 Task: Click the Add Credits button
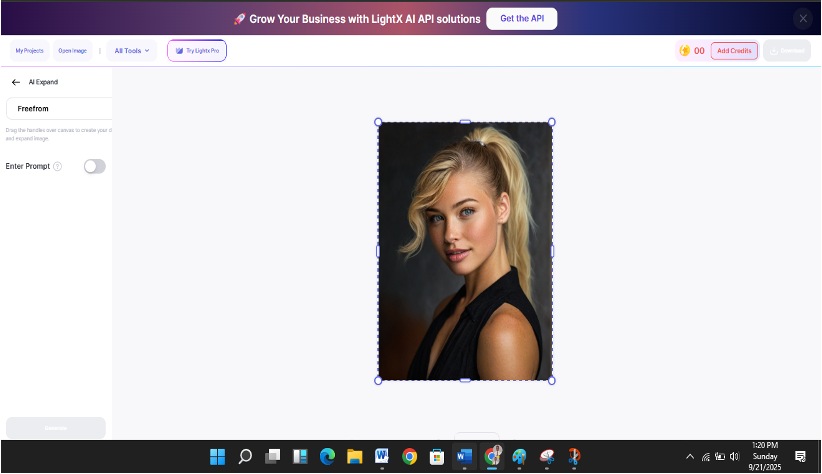pos(734,51)
